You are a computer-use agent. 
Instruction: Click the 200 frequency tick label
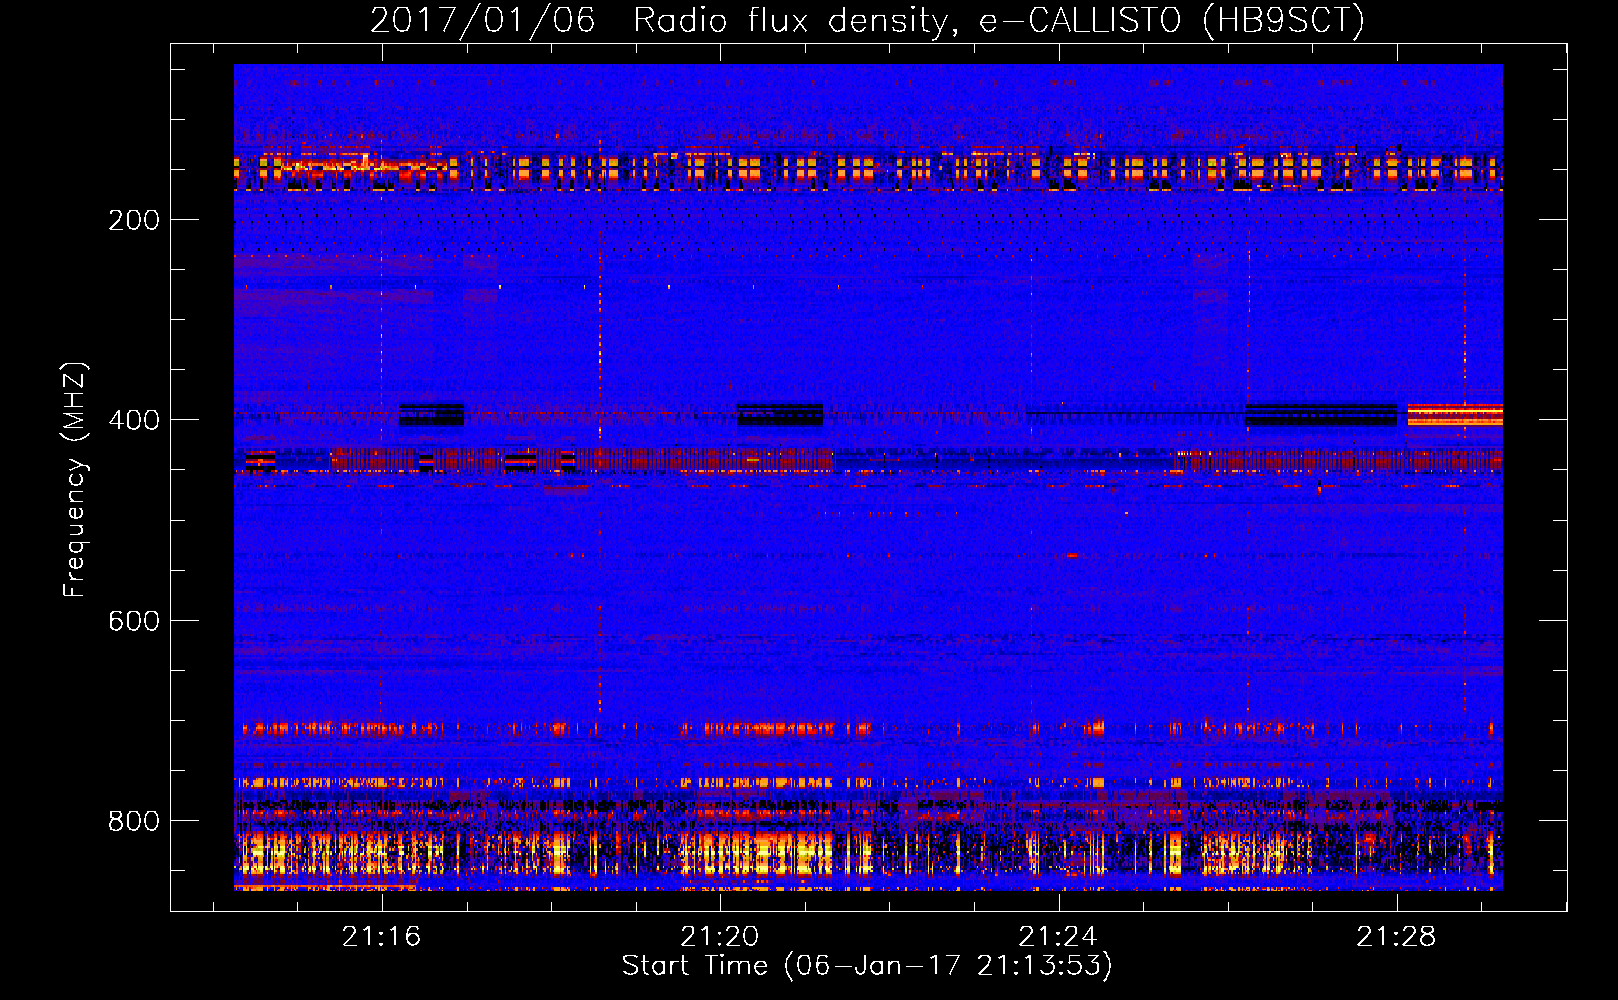pyautogui.click(x=134, y=220)
